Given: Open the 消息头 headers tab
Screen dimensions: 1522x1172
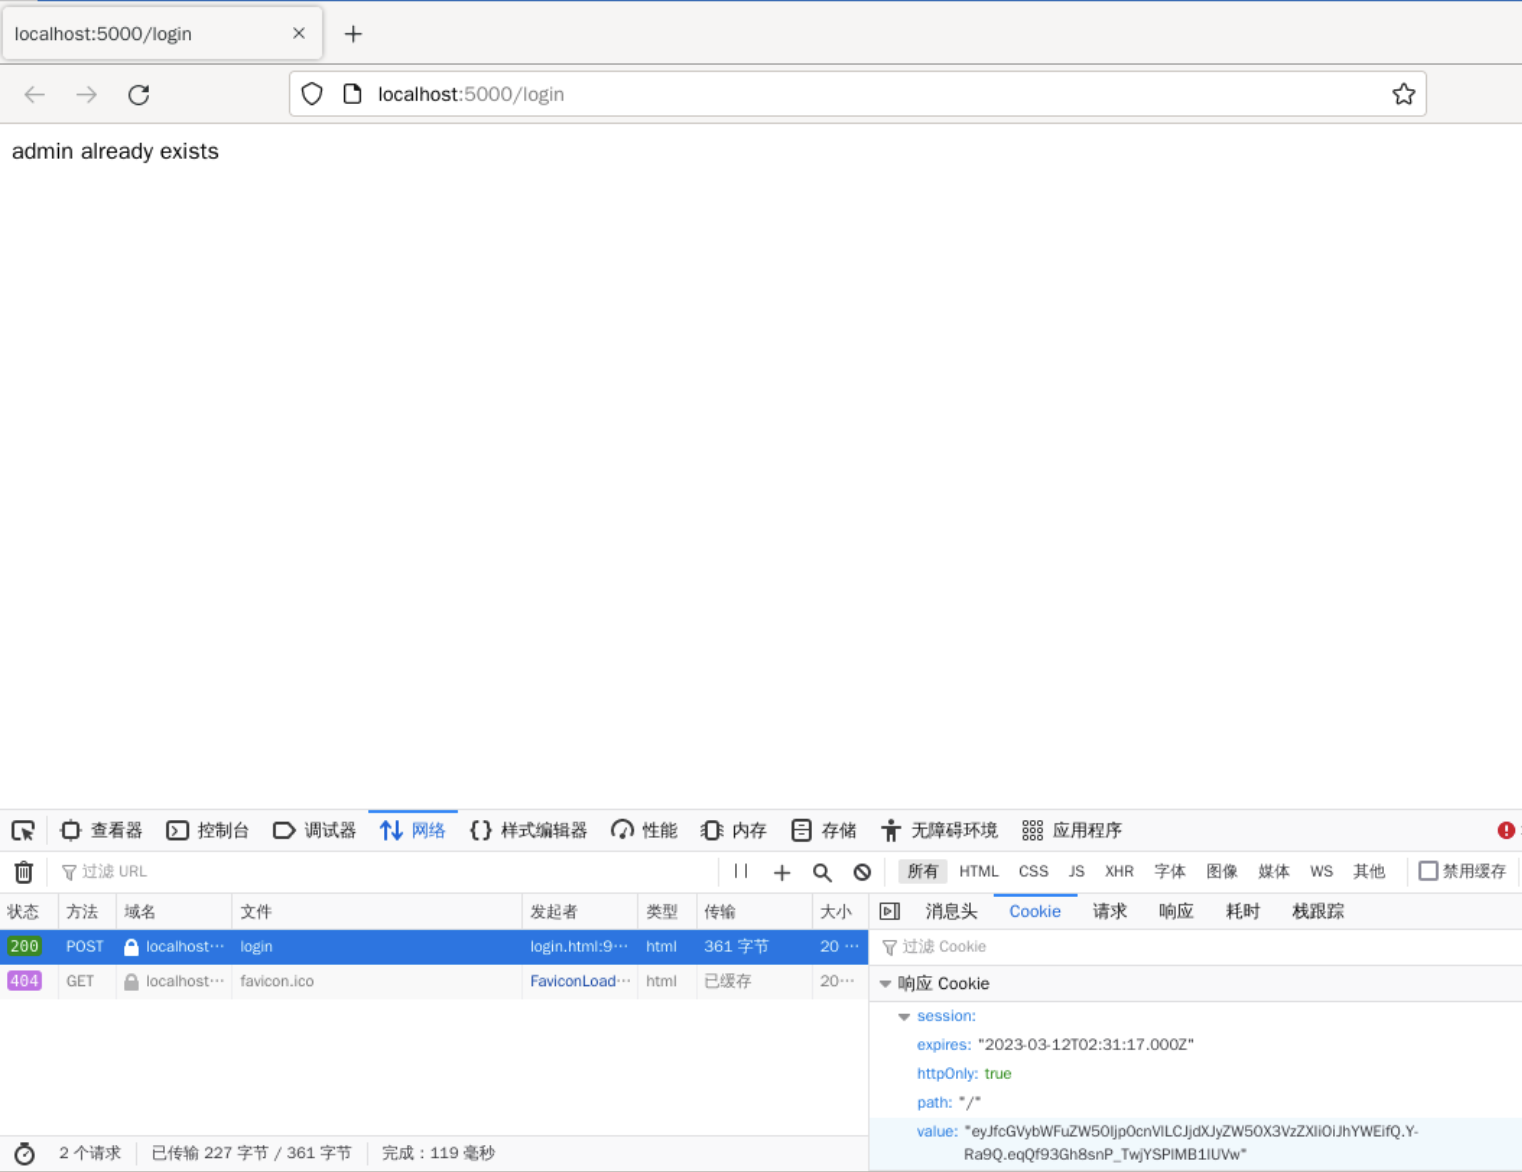Looking at the screenshot, I should click(951, 911).
